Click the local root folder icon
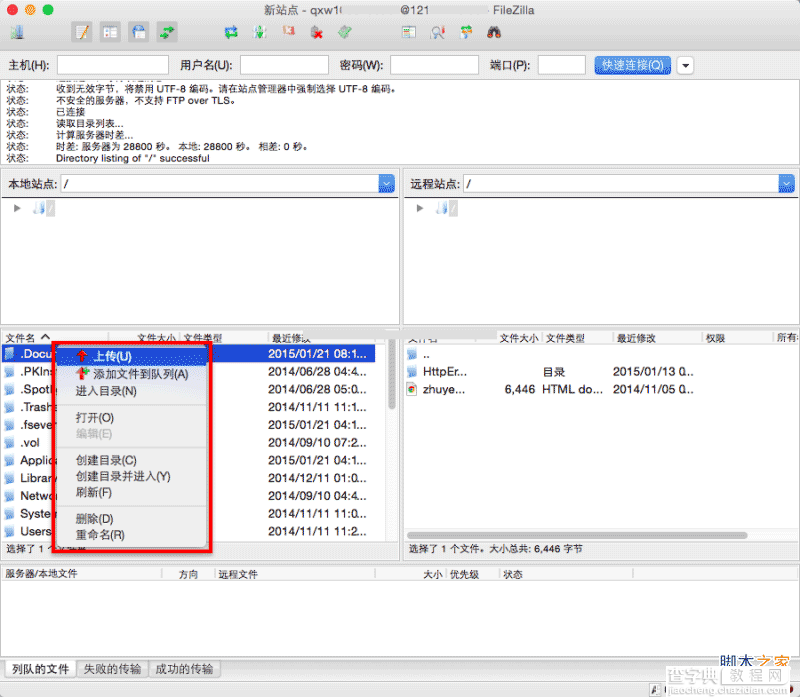800x697 pixels. click(x=39, y=208)
